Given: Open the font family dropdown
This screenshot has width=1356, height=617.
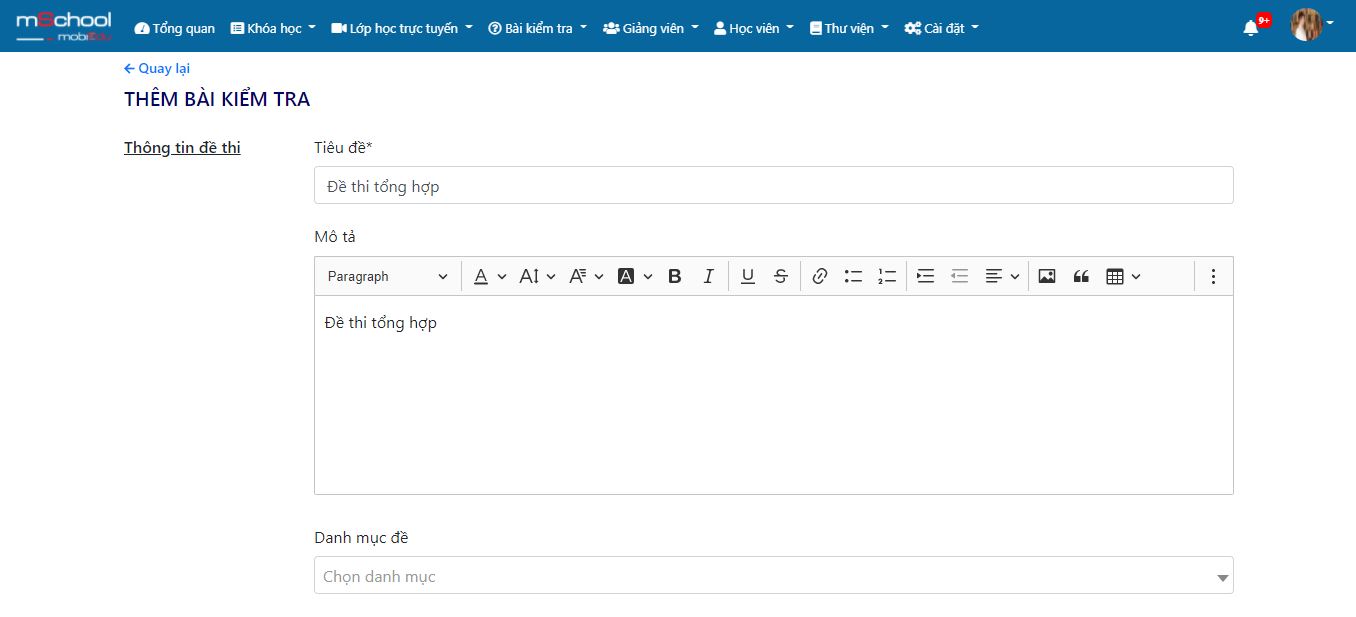Looking at the screenshot, I should click(x=587, y=276).
